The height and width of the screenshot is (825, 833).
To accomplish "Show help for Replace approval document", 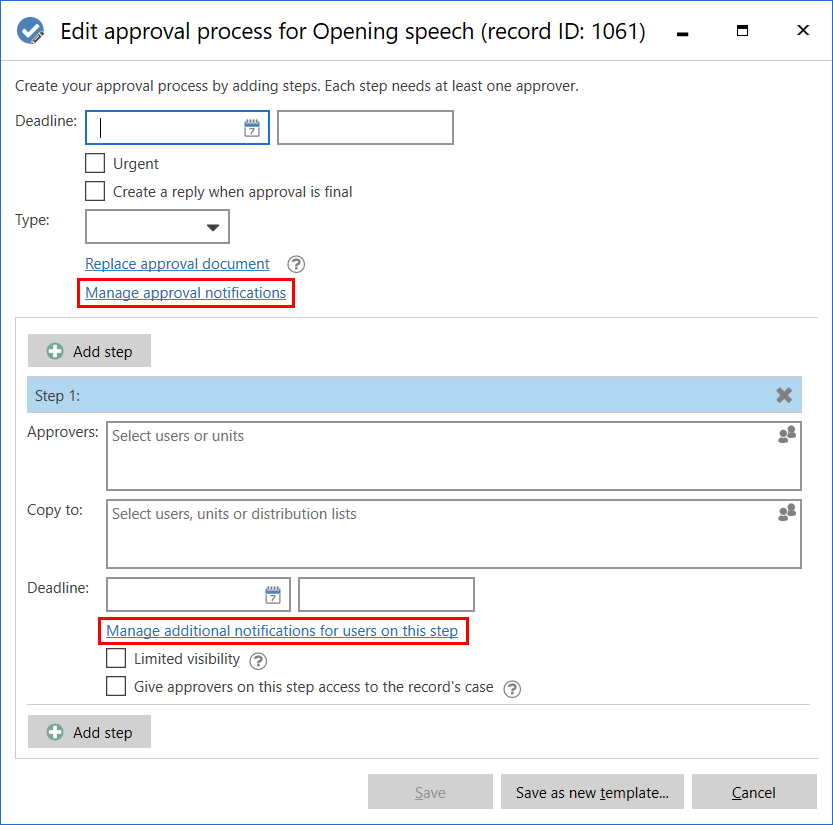I will click(295, 265).
